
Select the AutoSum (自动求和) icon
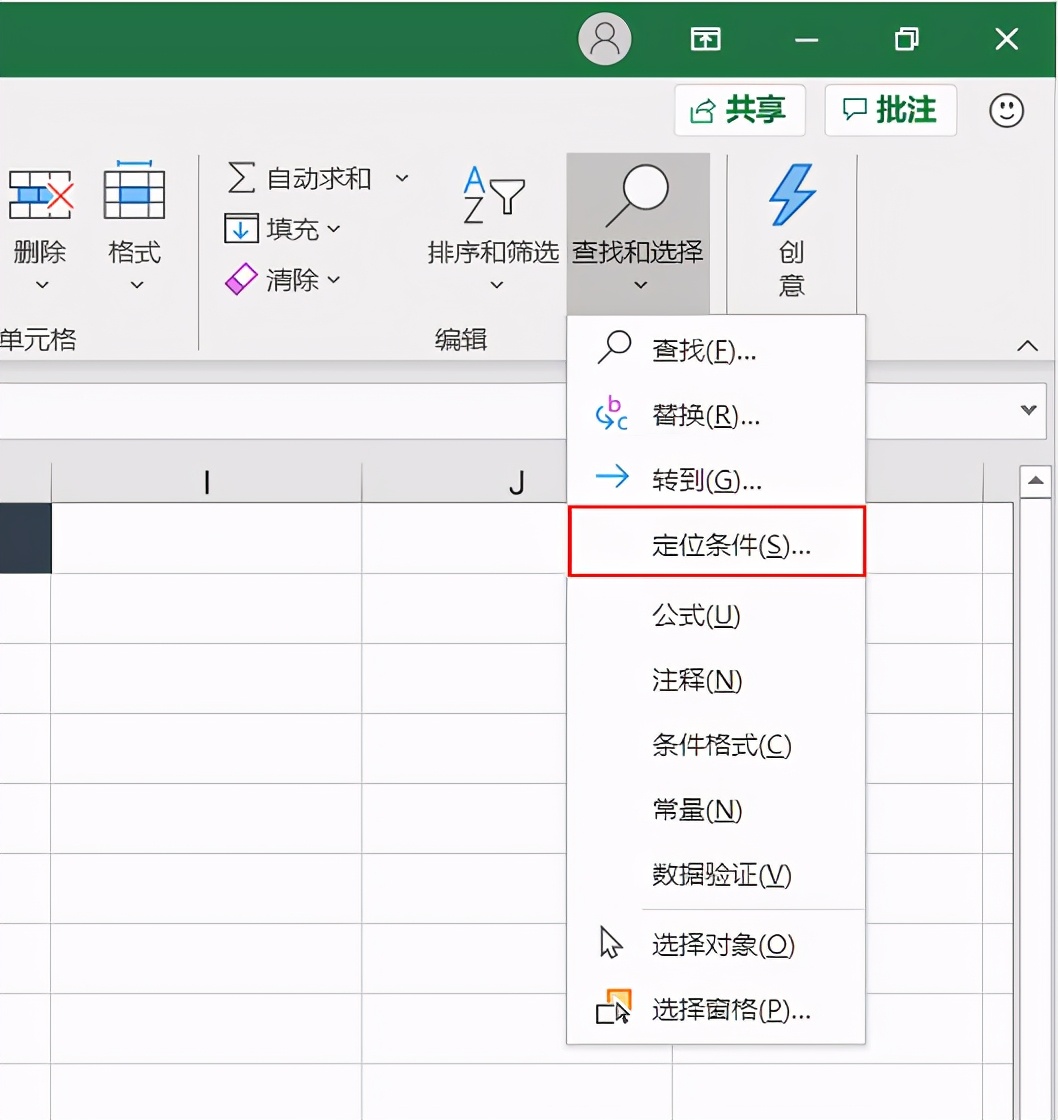(x=243, y=177)
